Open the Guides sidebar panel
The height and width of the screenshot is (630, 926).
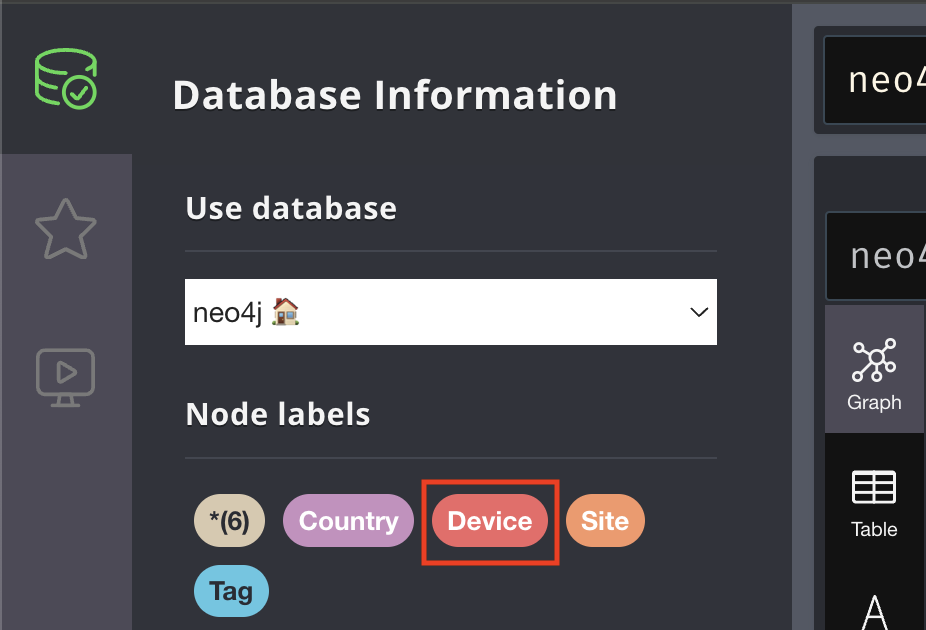tap(66, 377)
